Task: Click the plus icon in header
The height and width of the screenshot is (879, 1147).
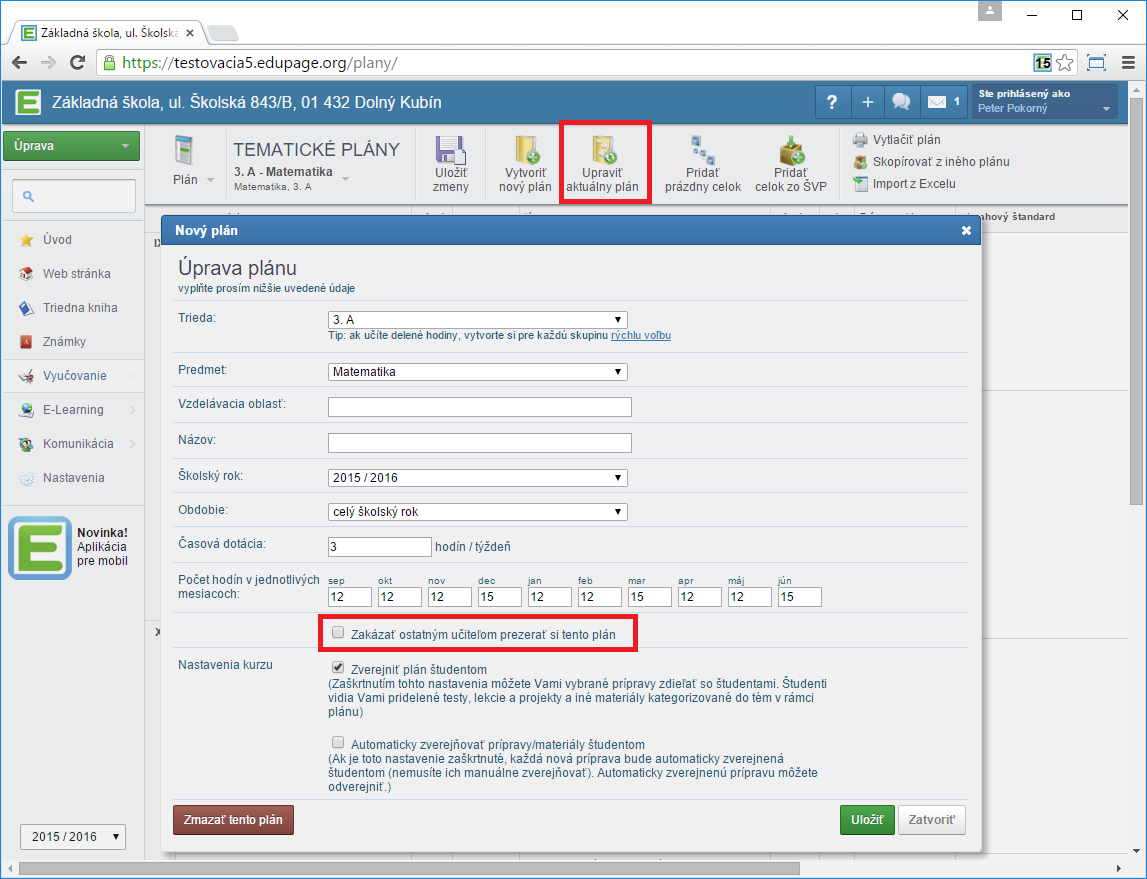Action: coord(867,102)
